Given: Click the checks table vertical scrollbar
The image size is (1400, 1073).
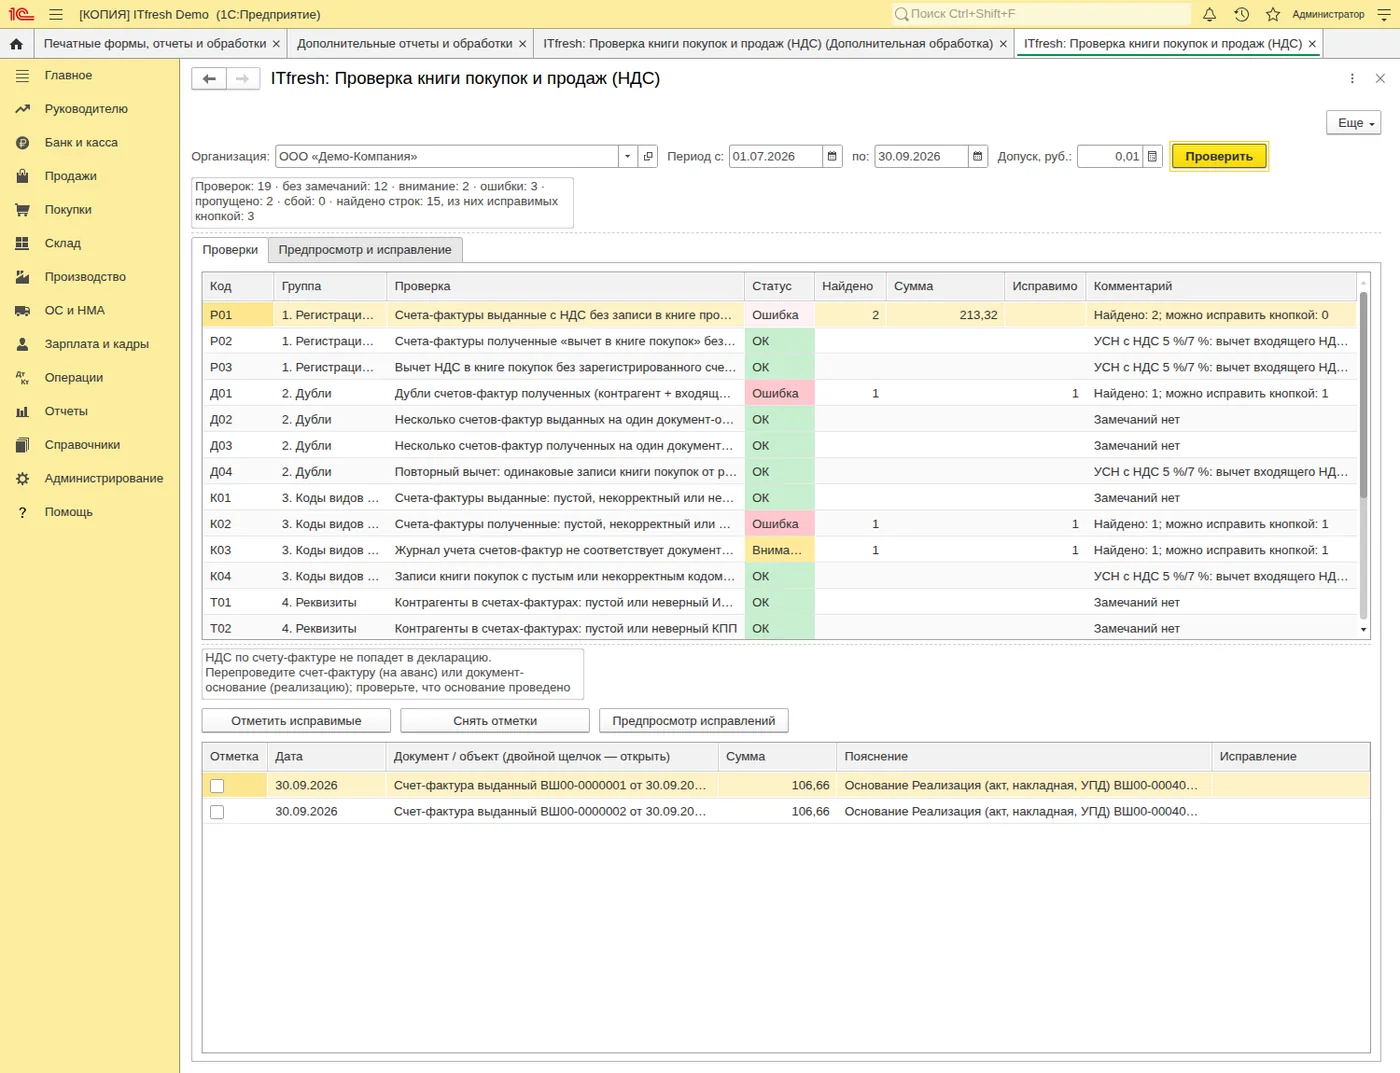Looking at the screenshot, I should (x=1363, y=455).
